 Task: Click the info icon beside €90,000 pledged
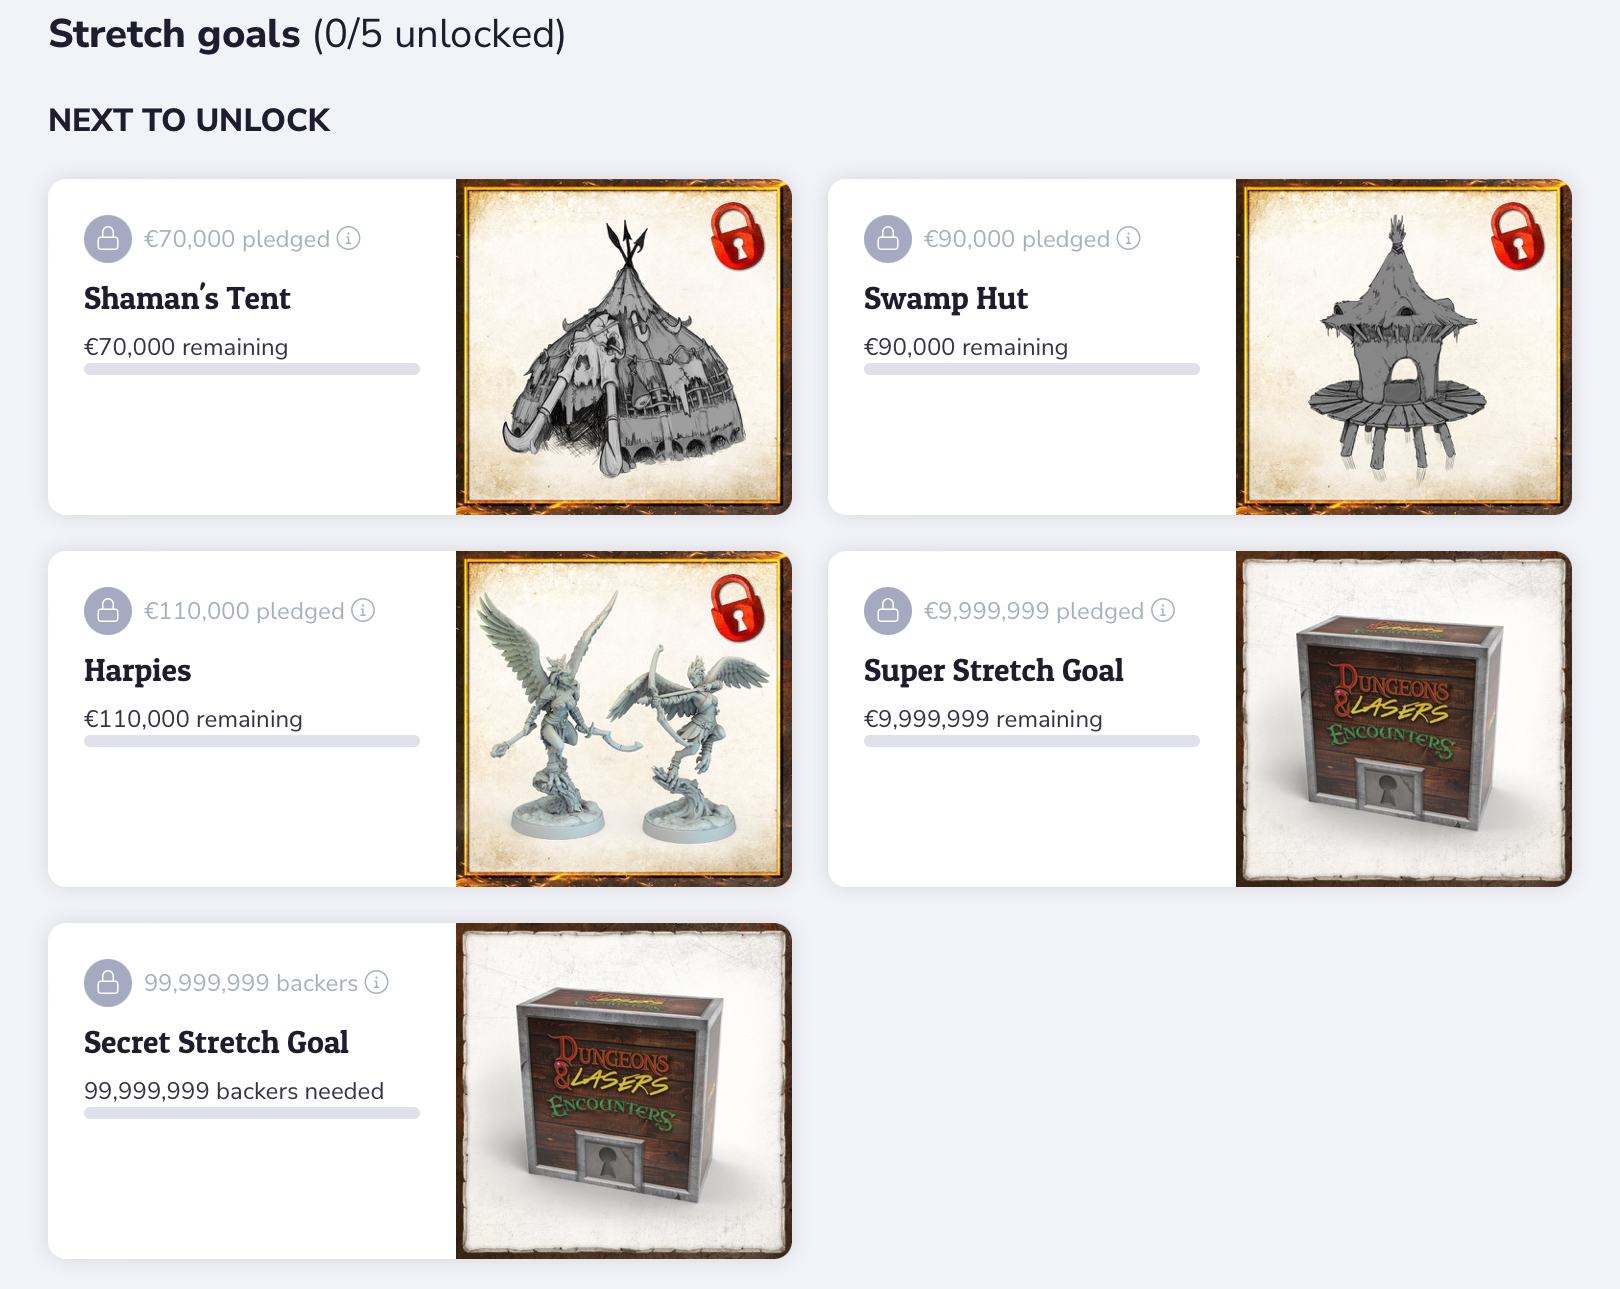click(x=1128, y=238)
